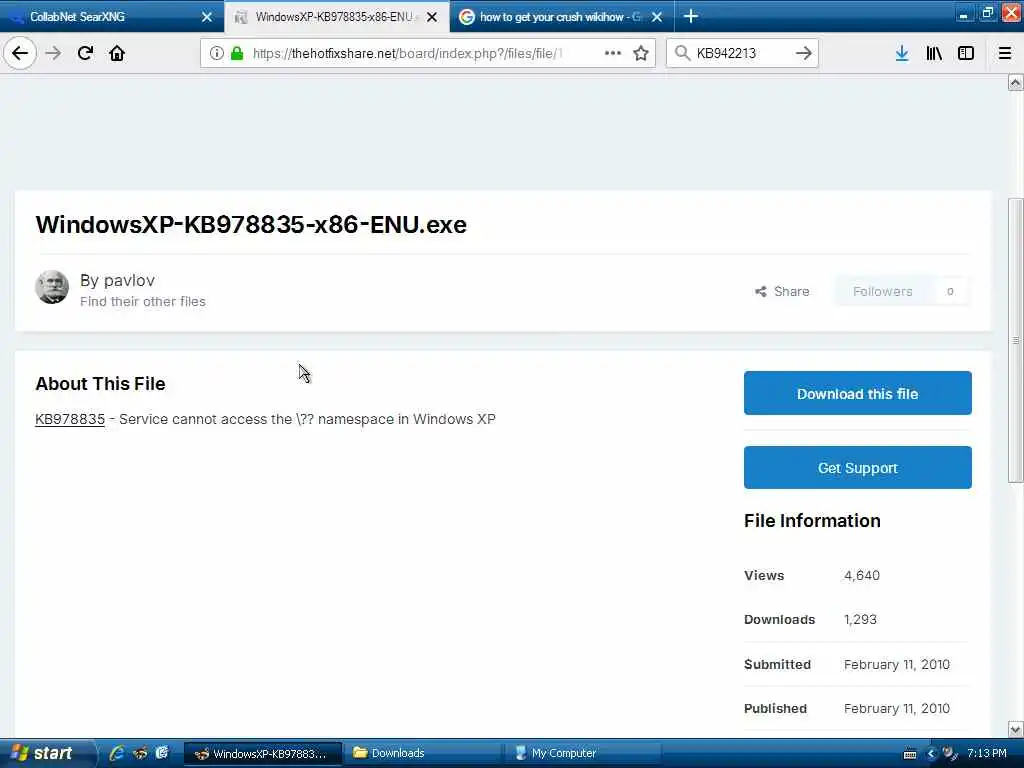
Task: Bookmark this page with the star
Action: pos(641,53)
